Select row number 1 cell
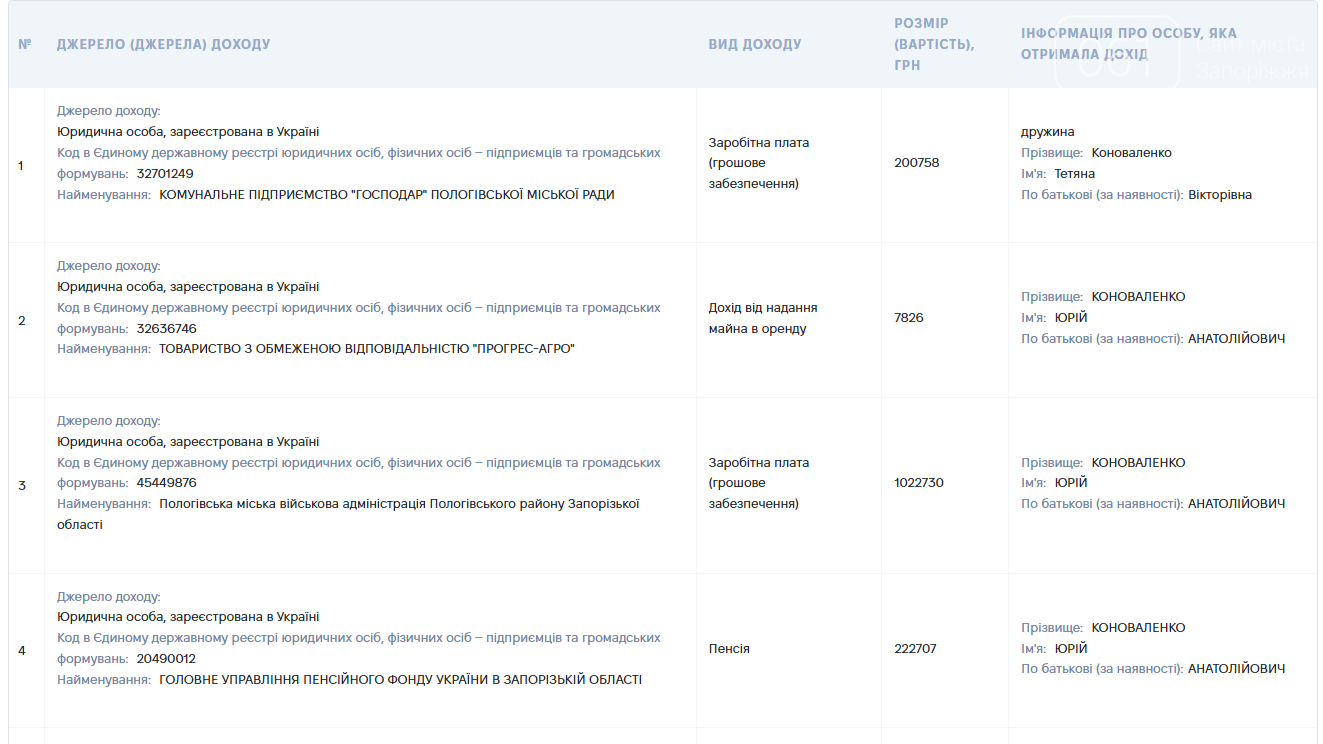The height and width of the screenshot is (744, 1323). 22,165
